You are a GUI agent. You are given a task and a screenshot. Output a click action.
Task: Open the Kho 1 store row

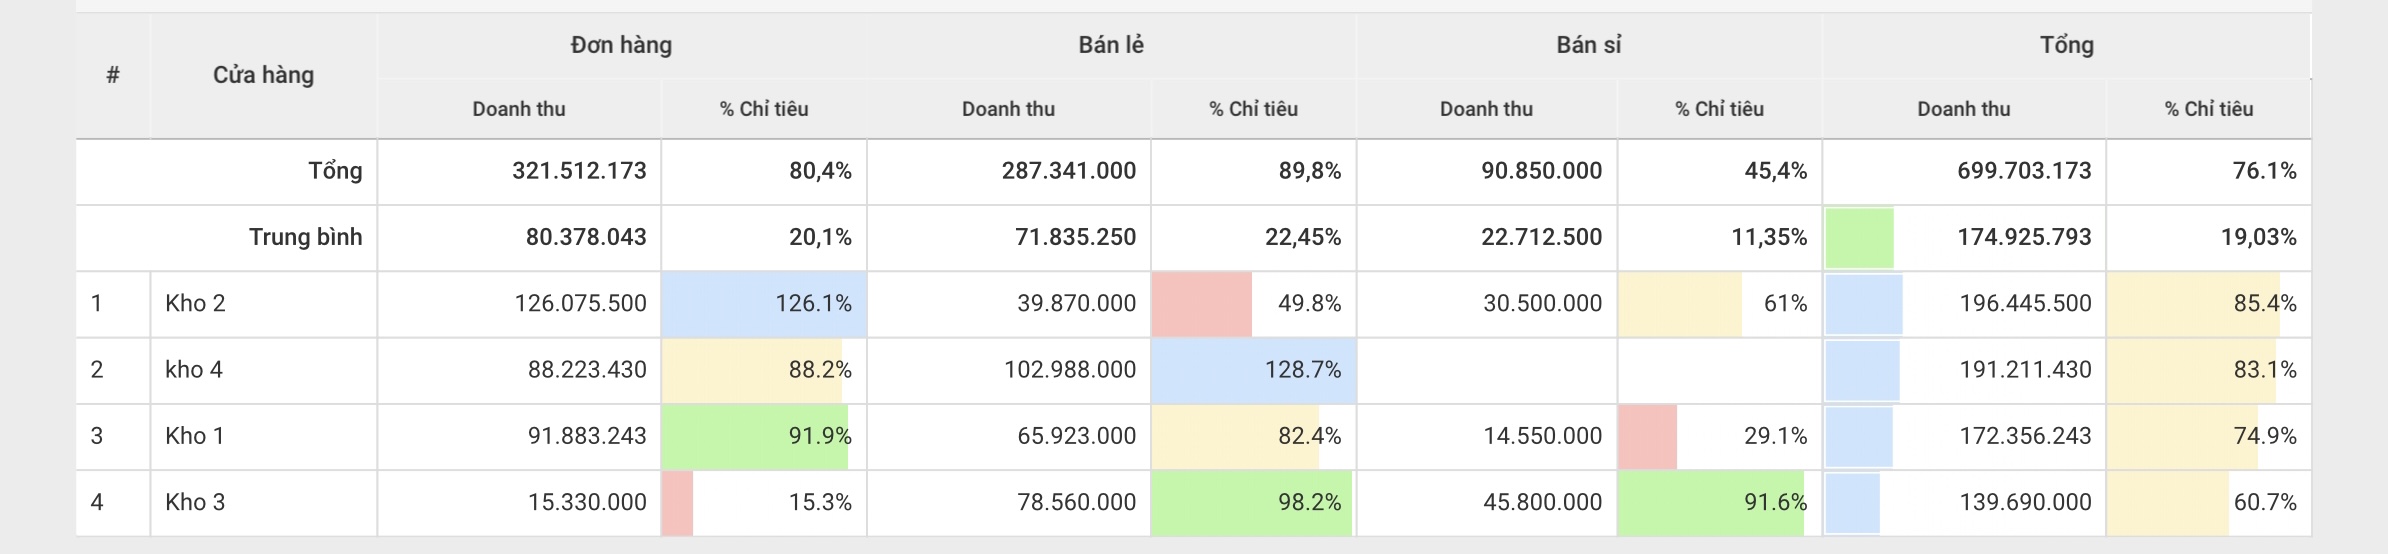tap(195, 436)
